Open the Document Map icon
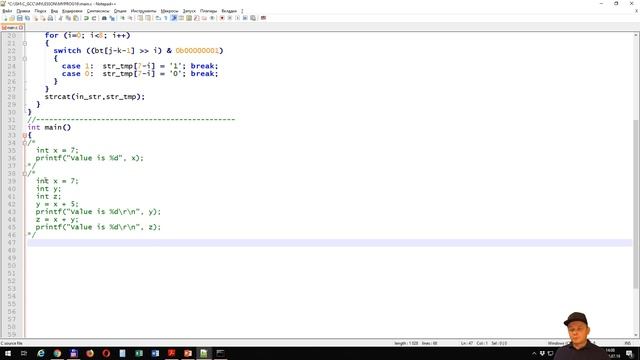Viewport: 640px width, 360px height. (x=189, y=18)
